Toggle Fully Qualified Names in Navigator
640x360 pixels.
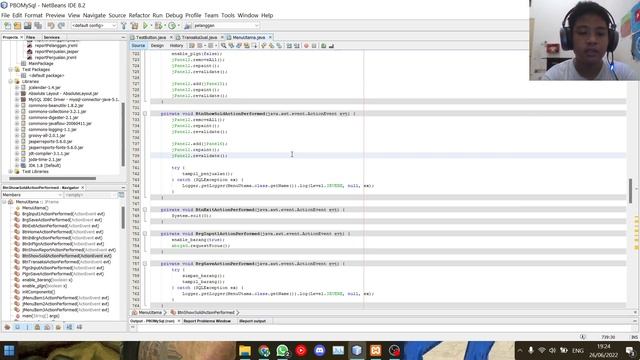coord(58,327)
